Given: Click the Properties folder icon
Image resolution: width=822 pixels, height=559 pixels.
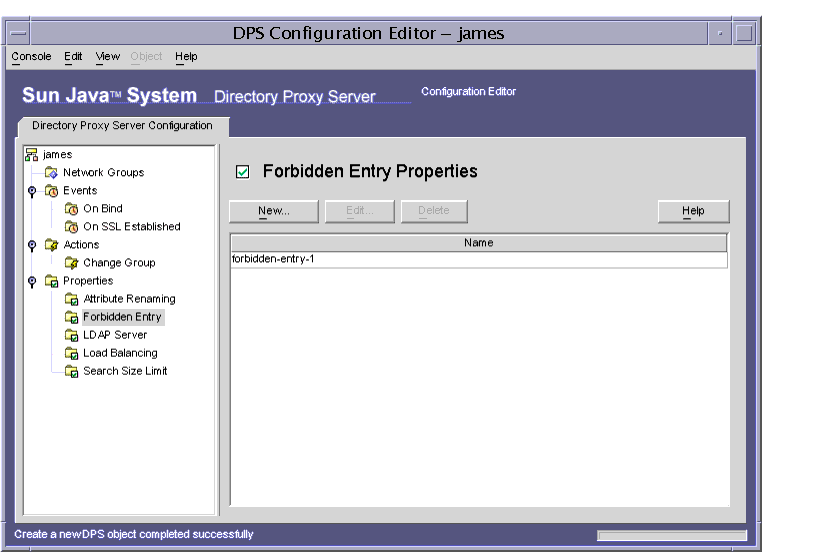Looking at the screenshot, I should point(51,281).
